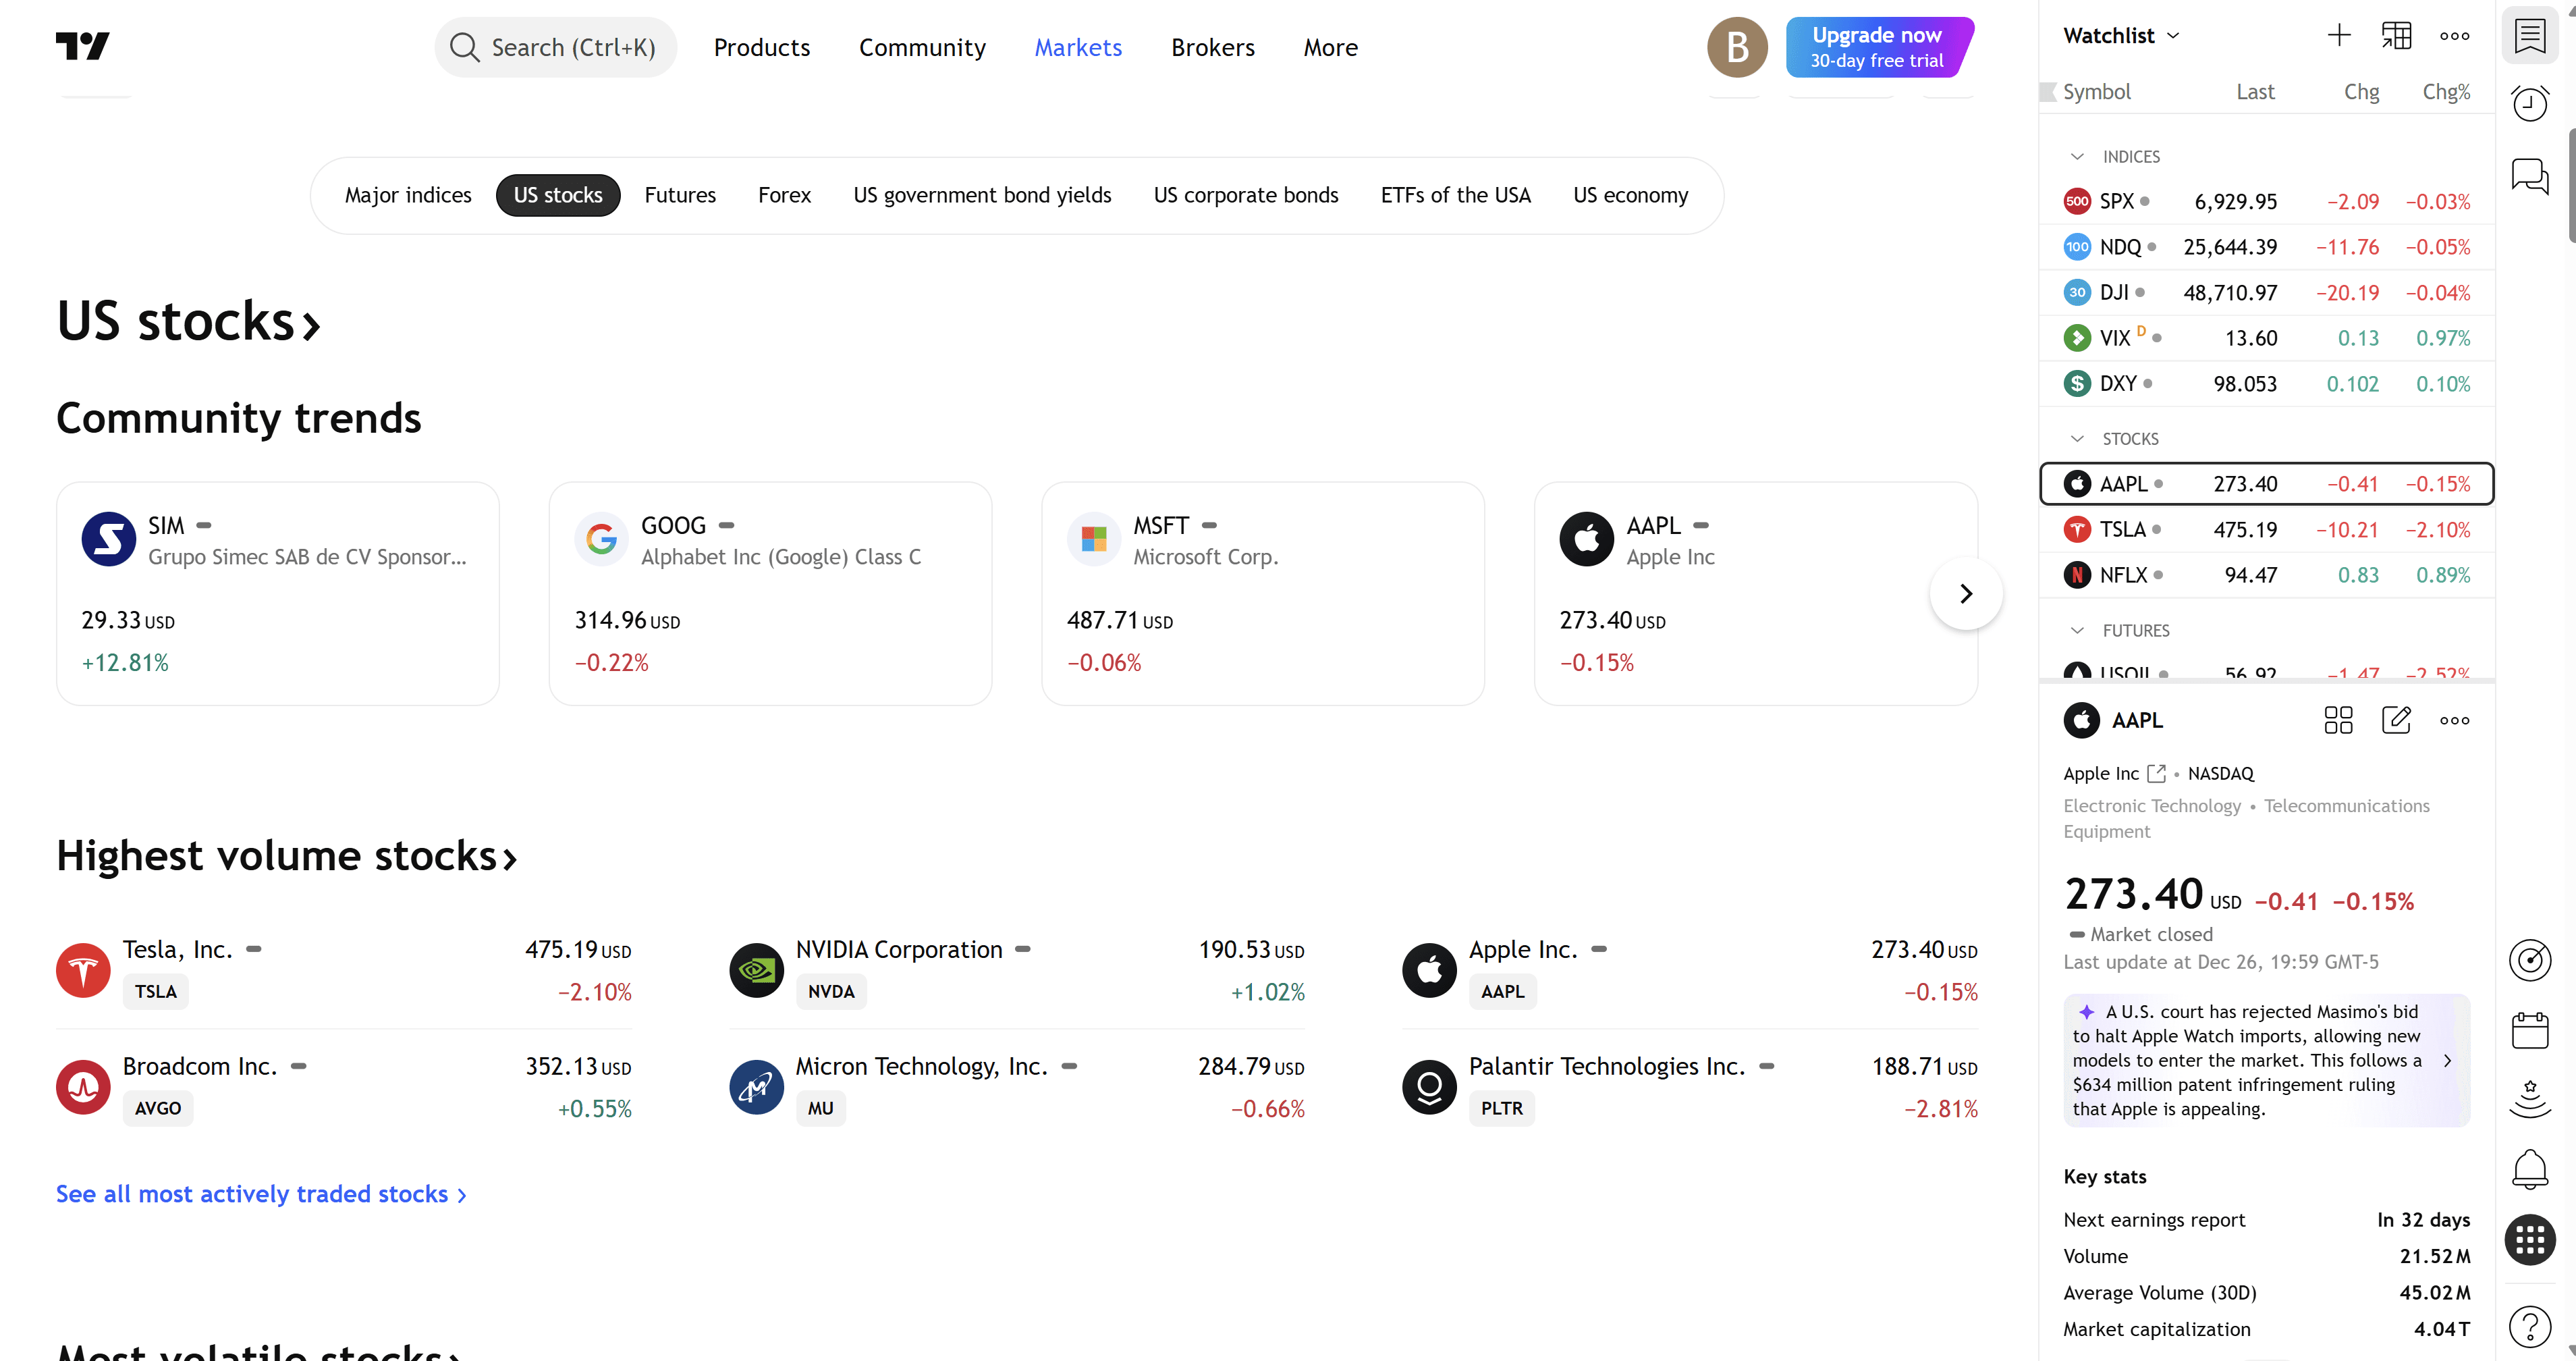Click See all most actively traded stocks
Viewport: 2576px width, 1361px height.
tap(260, 1194)
